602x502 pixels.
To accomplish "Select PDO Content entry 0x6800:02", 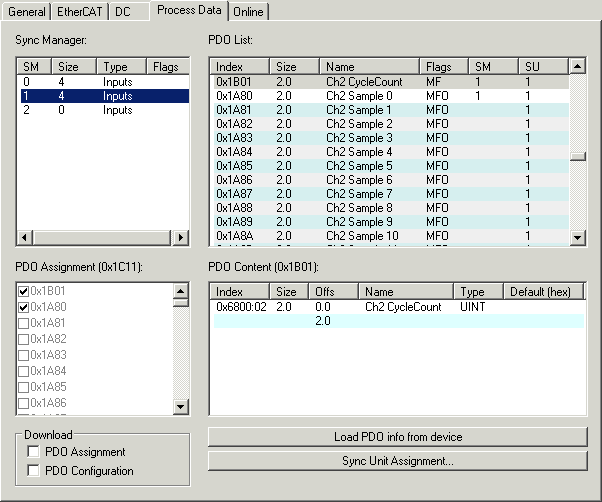I will pos(399,307).
